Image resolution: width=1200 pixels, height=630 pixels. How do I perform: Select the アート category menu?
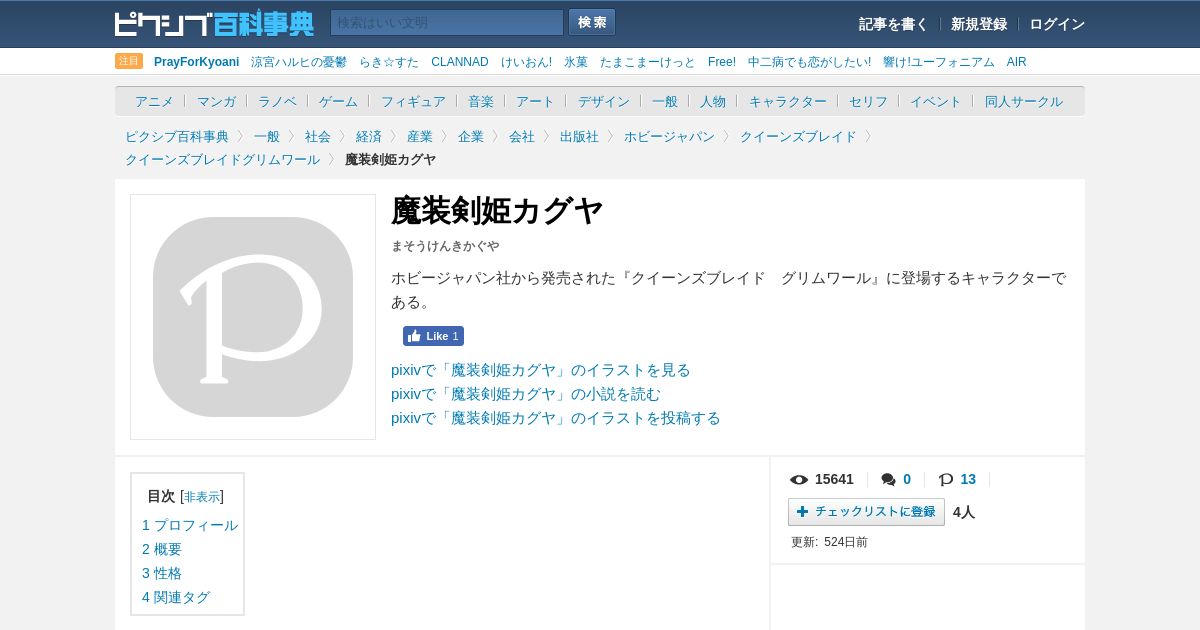tap(535, 101)
